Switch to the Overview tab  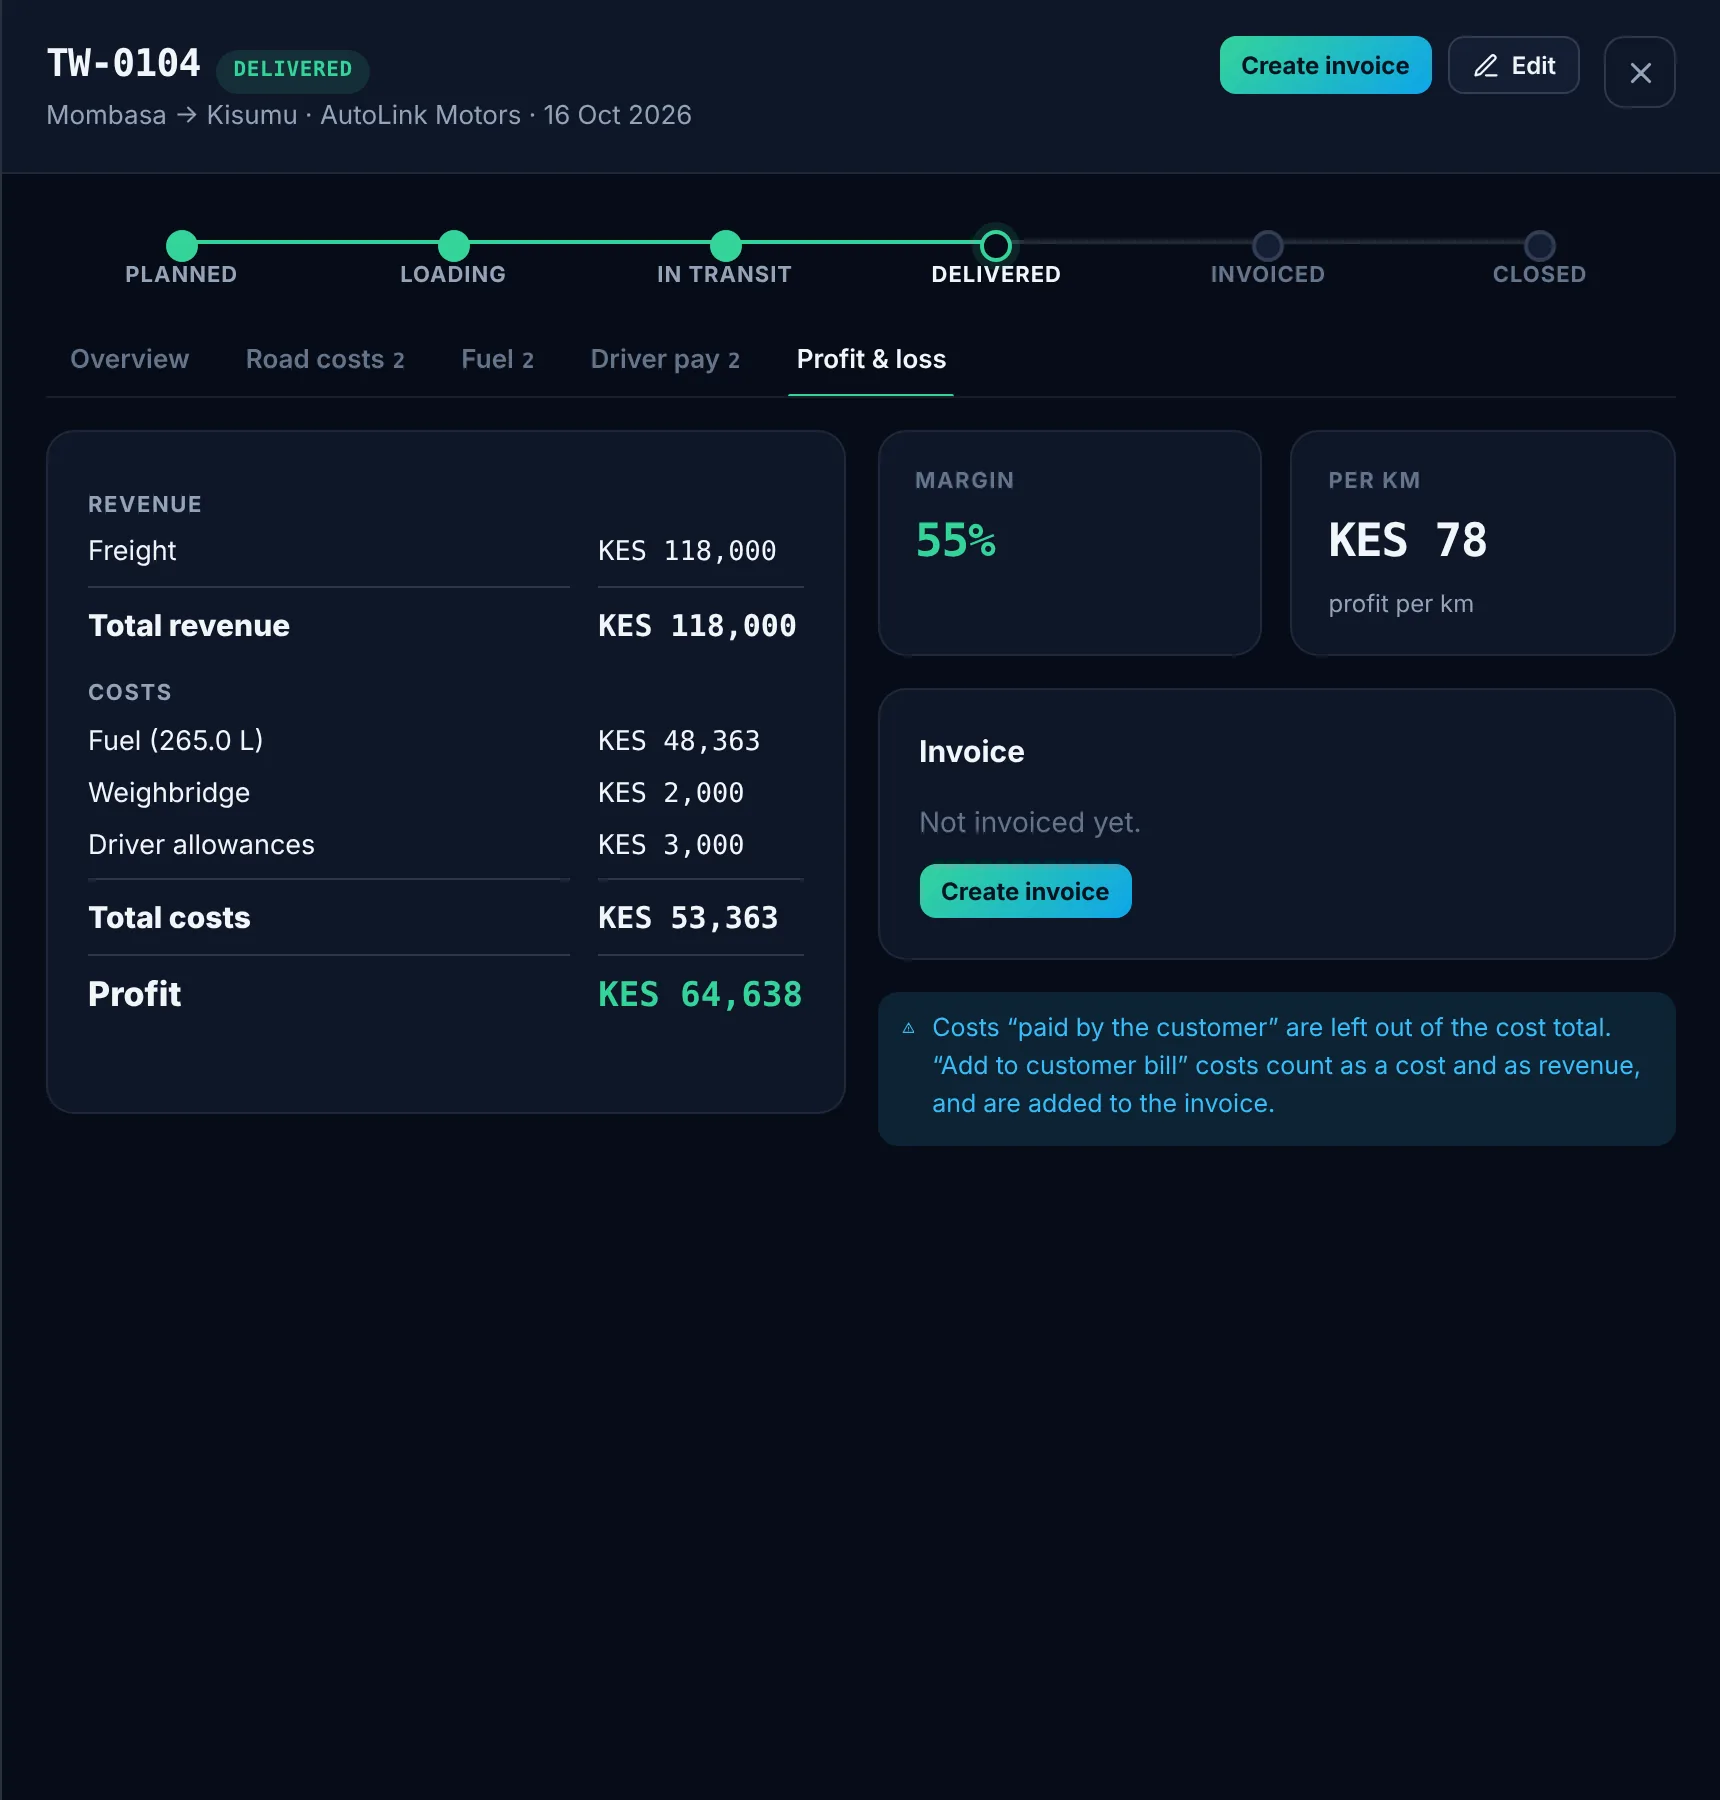coord(130,359)
